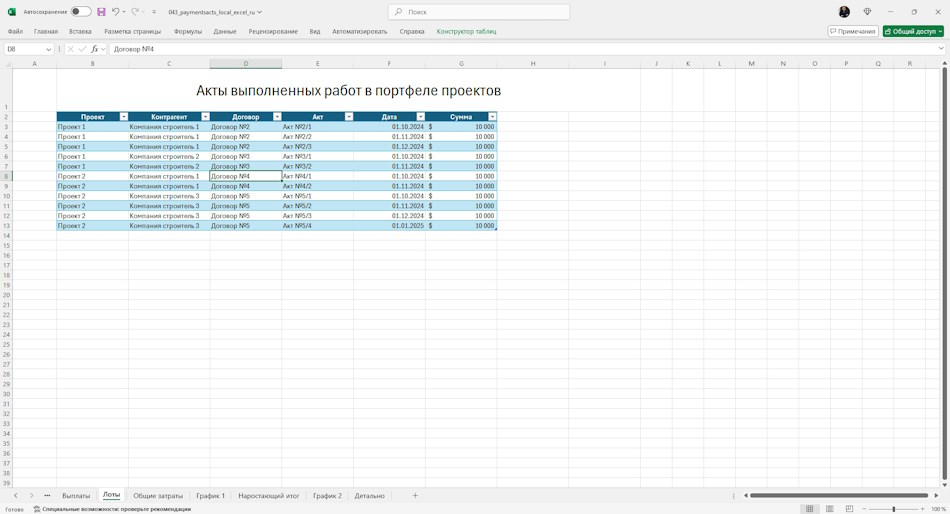Viewport: 950px width, 514px height.
Task: Open the user account avatar
Action: 844,12
